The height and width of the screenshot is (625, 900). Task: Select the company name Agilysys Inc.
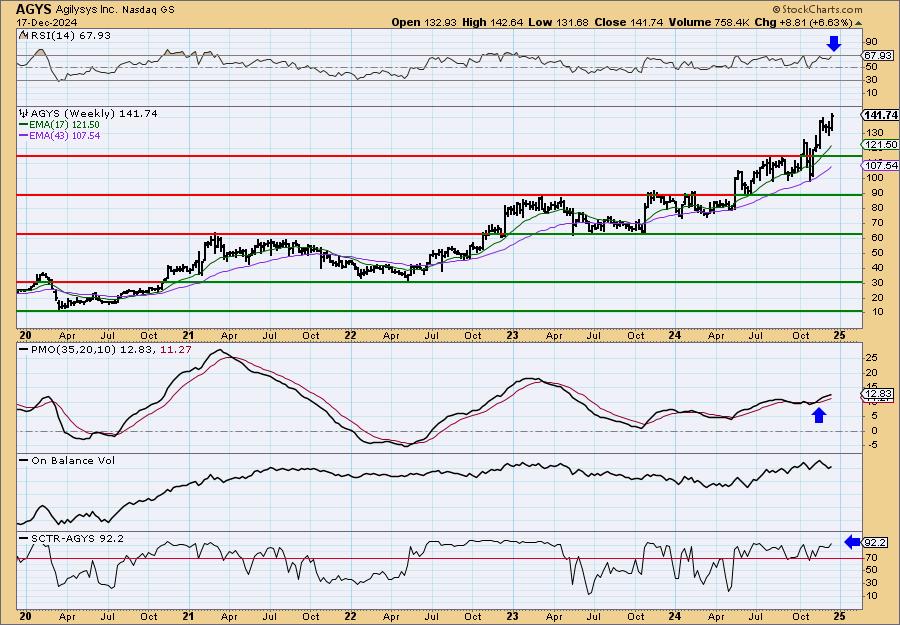point(87,10)
